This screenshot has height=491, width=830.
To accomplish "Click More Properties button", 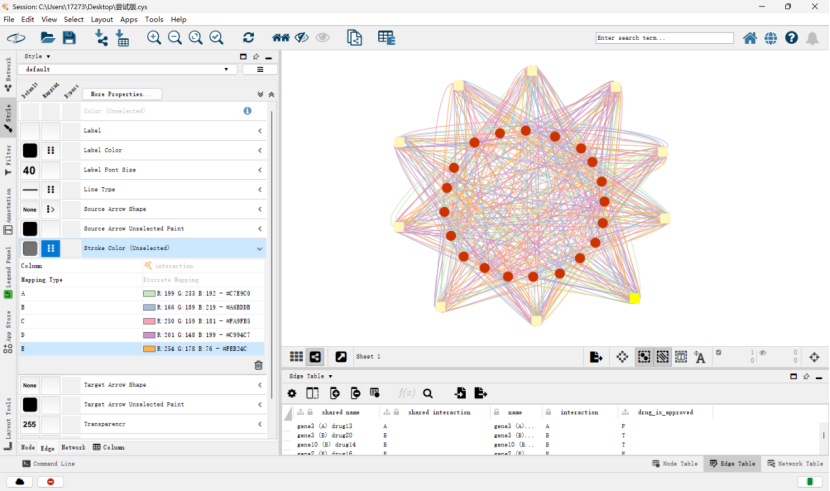I will click(122, 94).
